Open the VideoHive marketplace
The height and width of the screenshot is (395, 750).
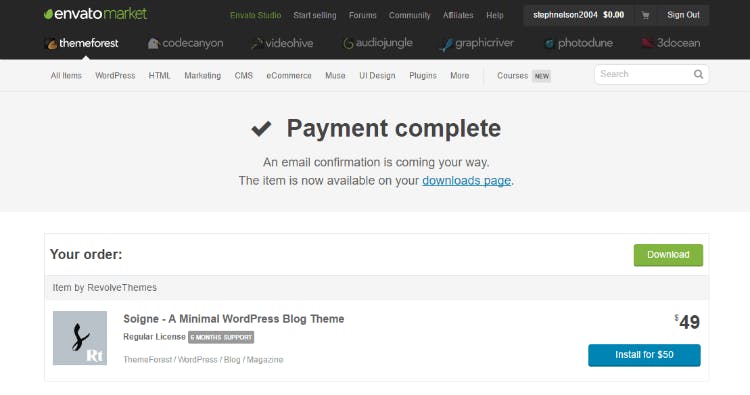(x=282, y=44)
